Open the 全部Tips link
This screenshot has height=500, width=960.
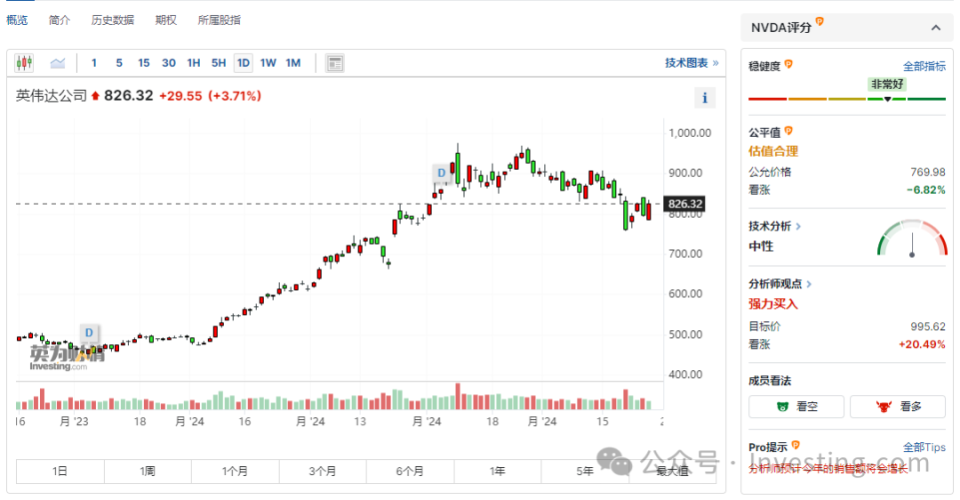coord(924,447)
